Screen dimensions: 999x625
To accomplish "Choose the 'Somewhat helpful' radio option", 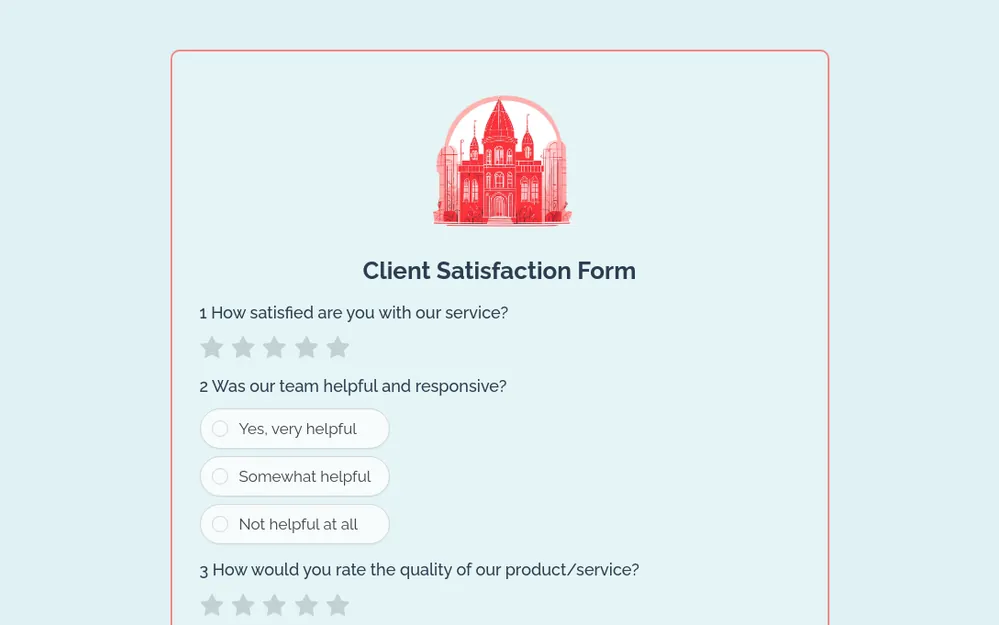I will [220, 477].
